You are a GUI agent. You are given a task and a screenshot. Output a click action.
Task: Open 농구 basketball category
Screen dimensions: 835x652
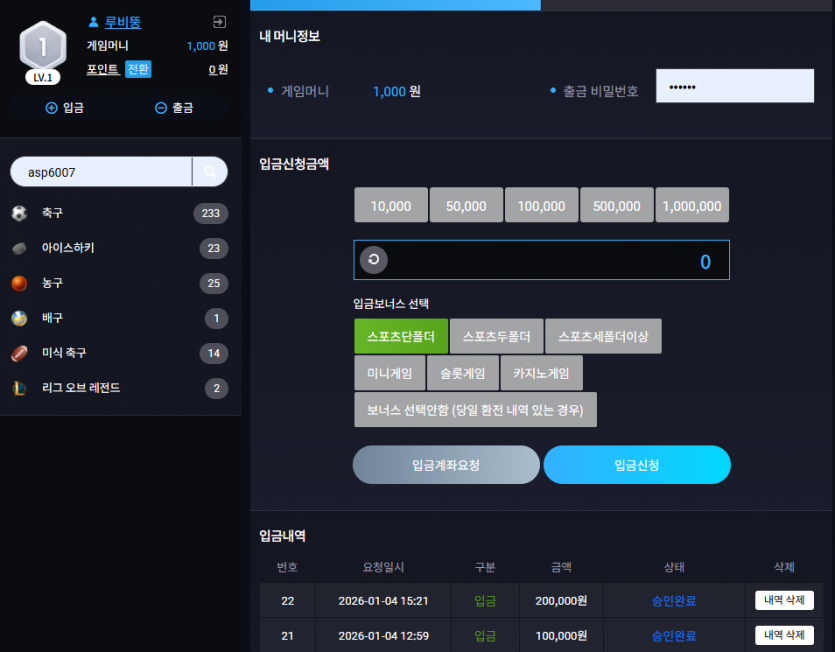[120, 283]
